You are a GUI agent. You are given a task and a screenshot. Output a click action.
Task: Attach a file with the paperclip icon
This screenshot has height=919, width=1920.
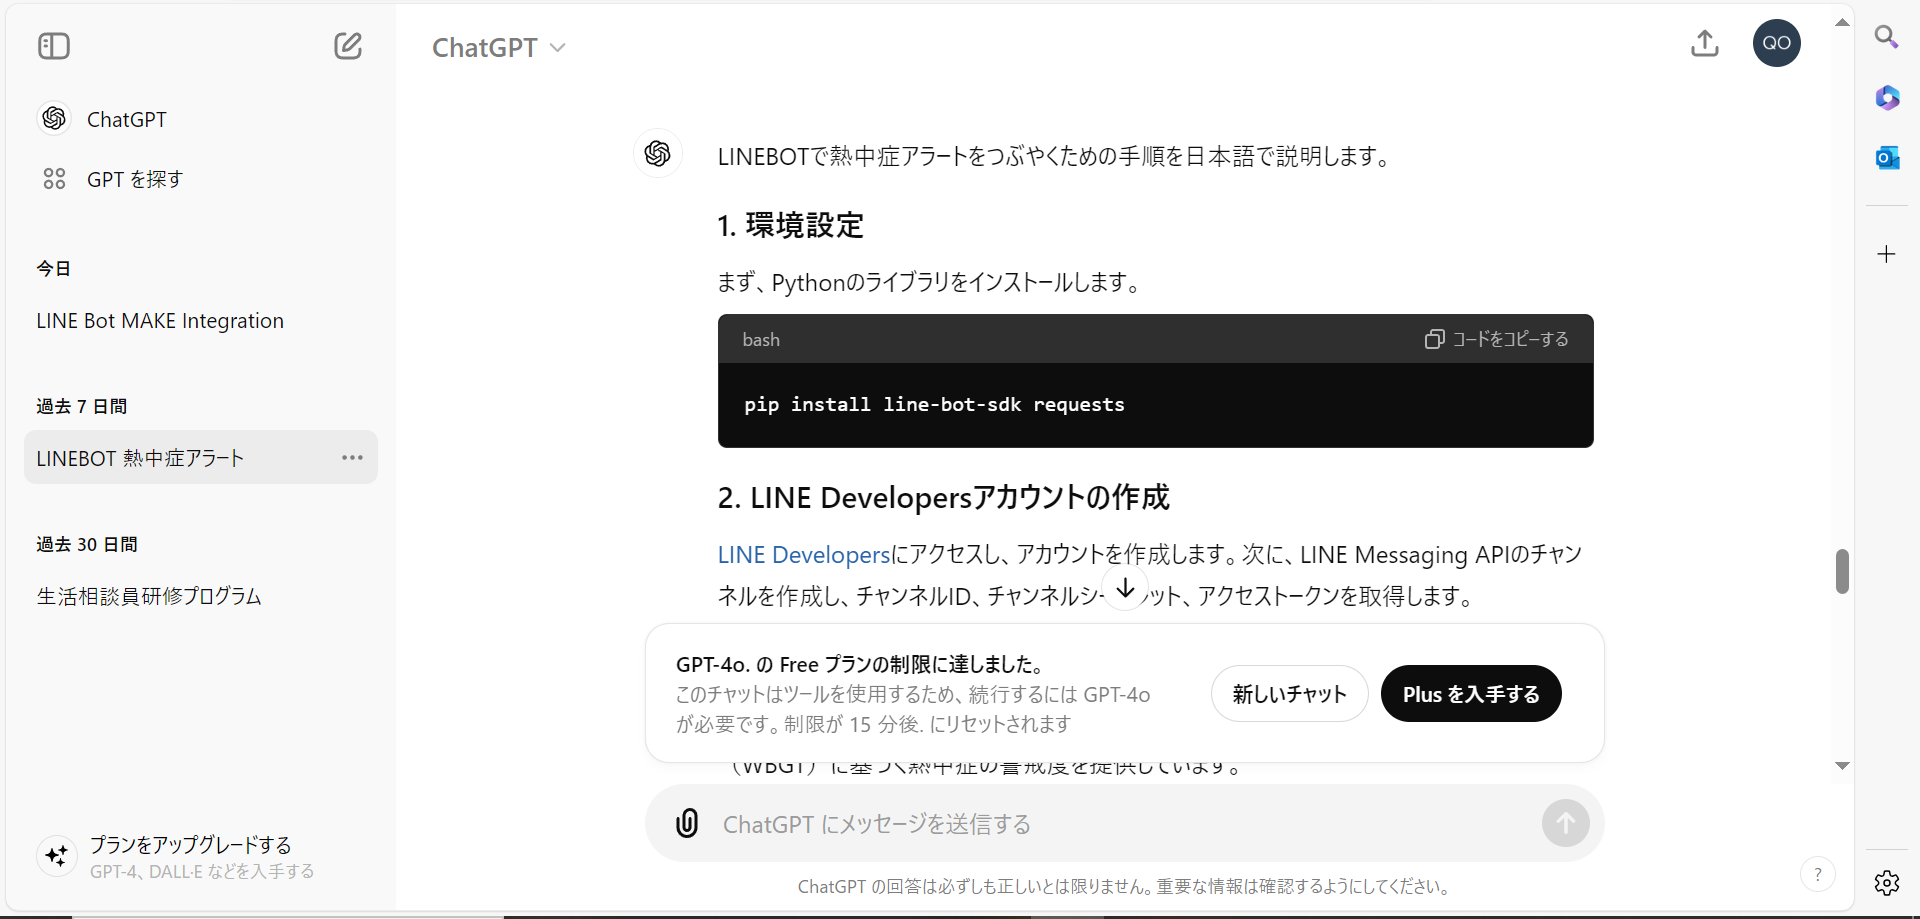(687, 823)
